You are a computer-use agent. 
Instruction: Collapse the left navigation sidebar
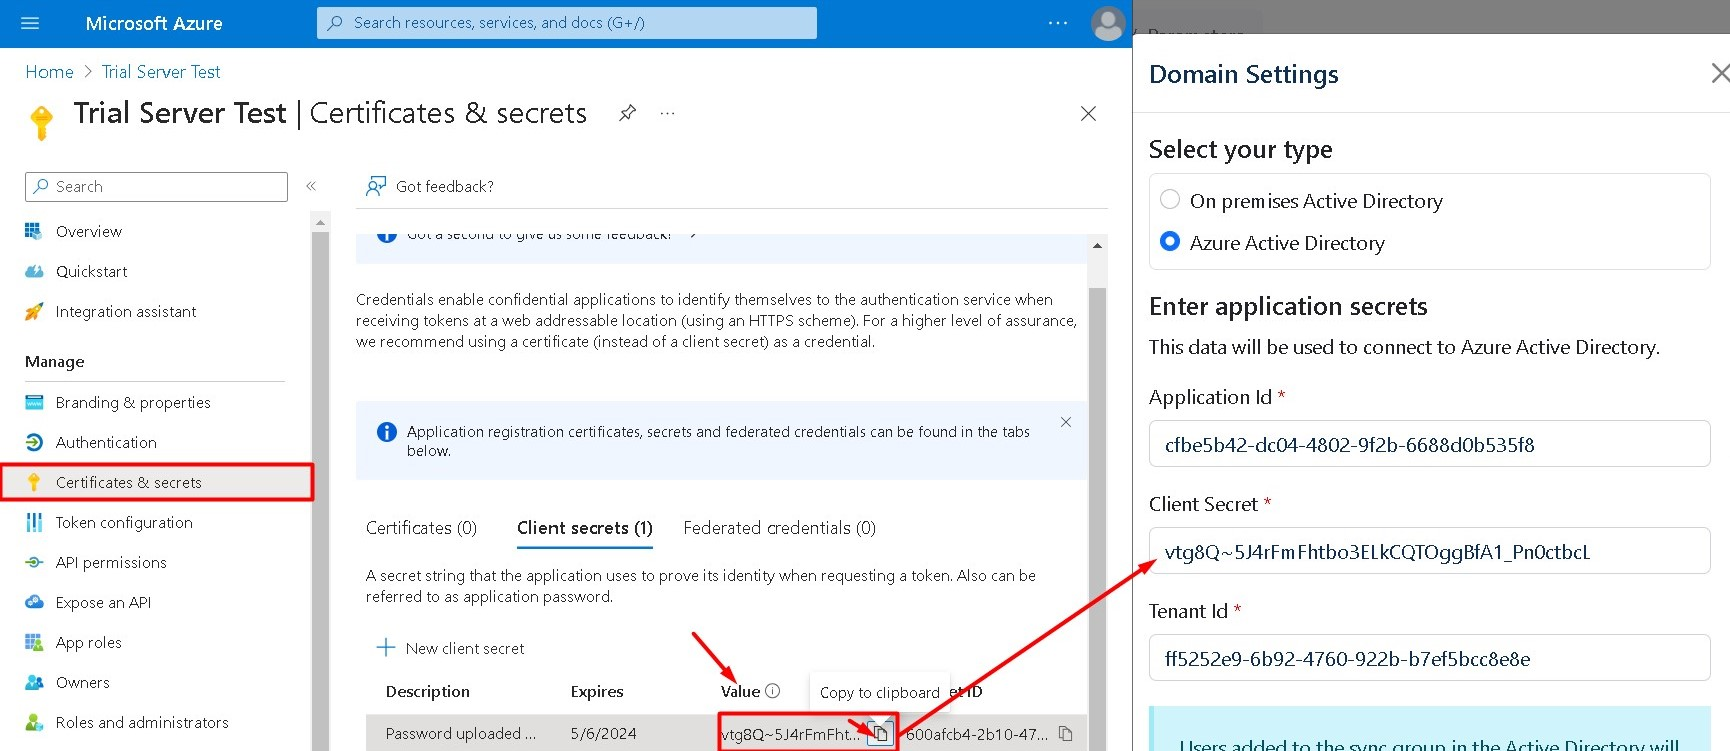click(x=311, y=186)
